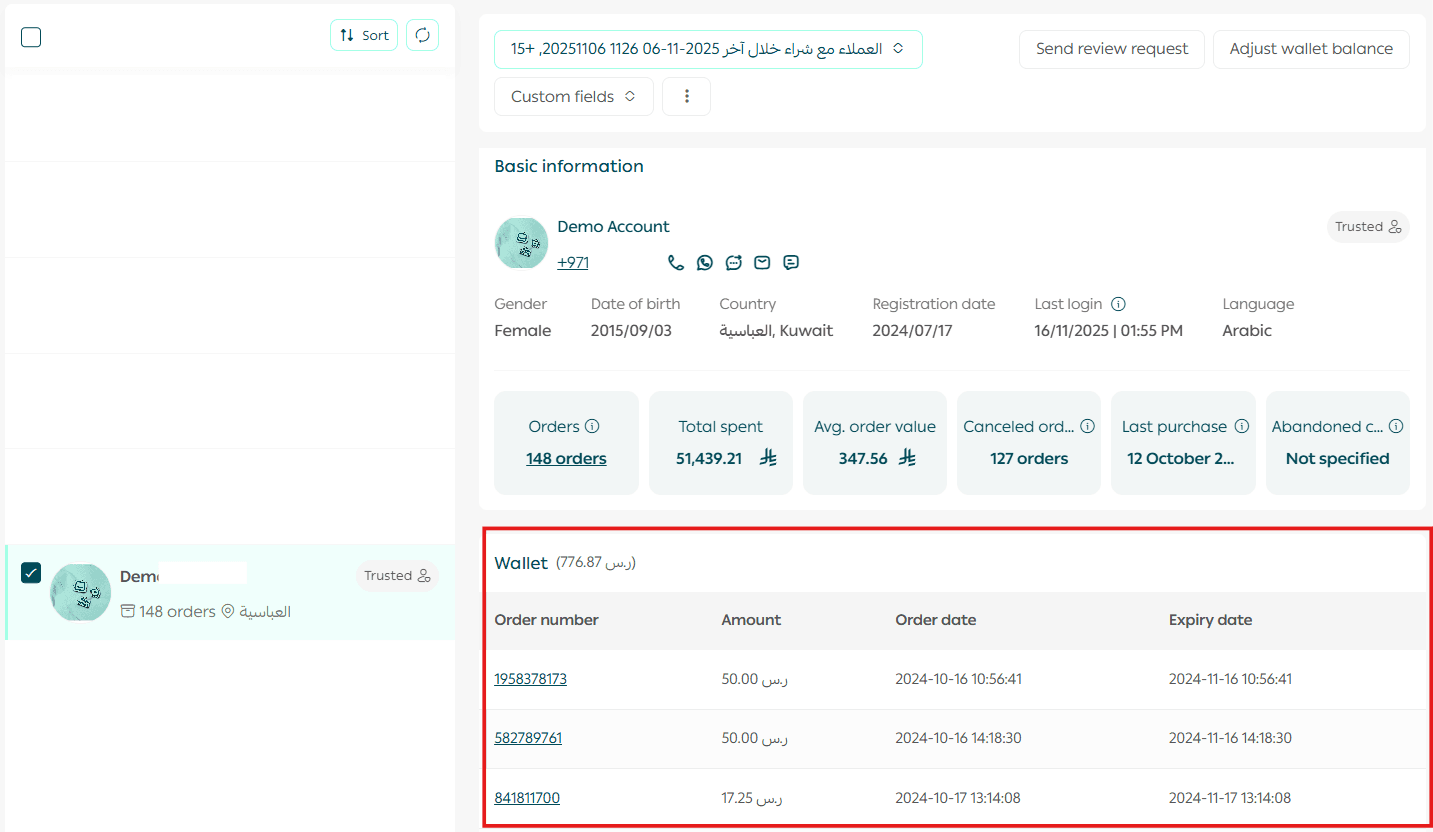Uncheck the selected Demo customer checkbox

click(x=31, y=572)
